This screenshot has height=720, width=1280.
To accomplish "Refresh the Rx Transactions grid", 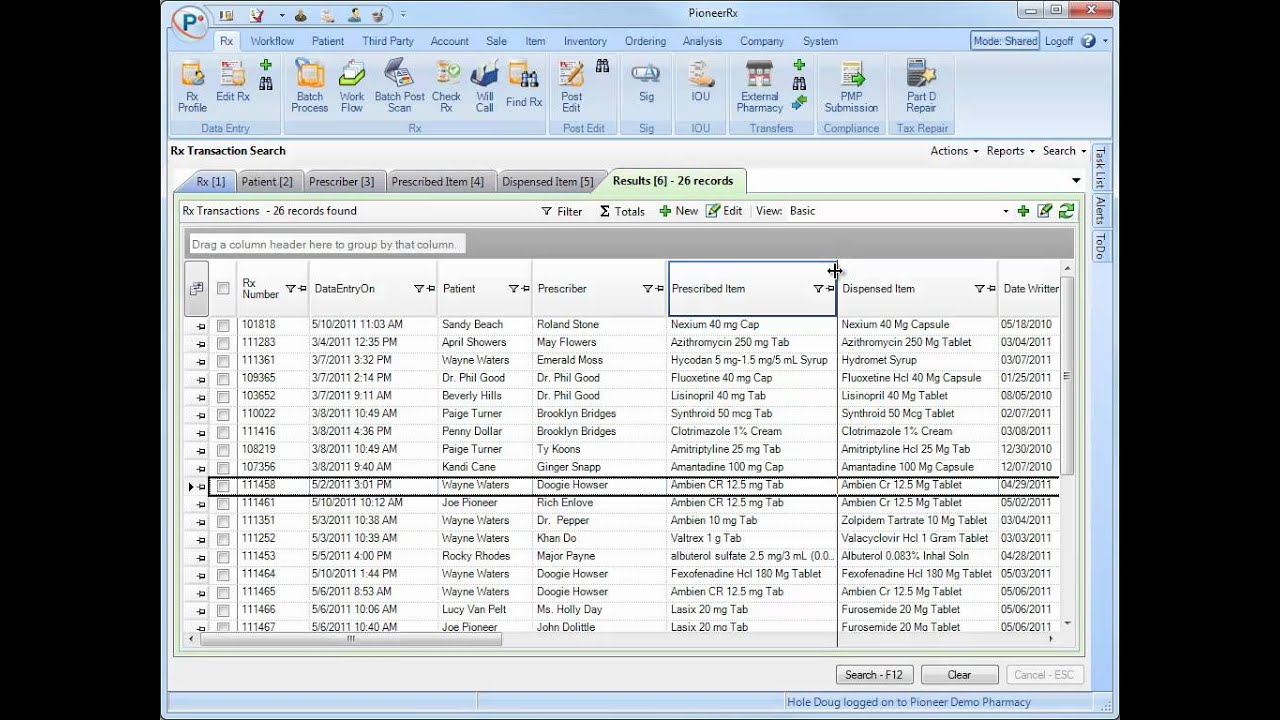I will (x=1067, y=211).
